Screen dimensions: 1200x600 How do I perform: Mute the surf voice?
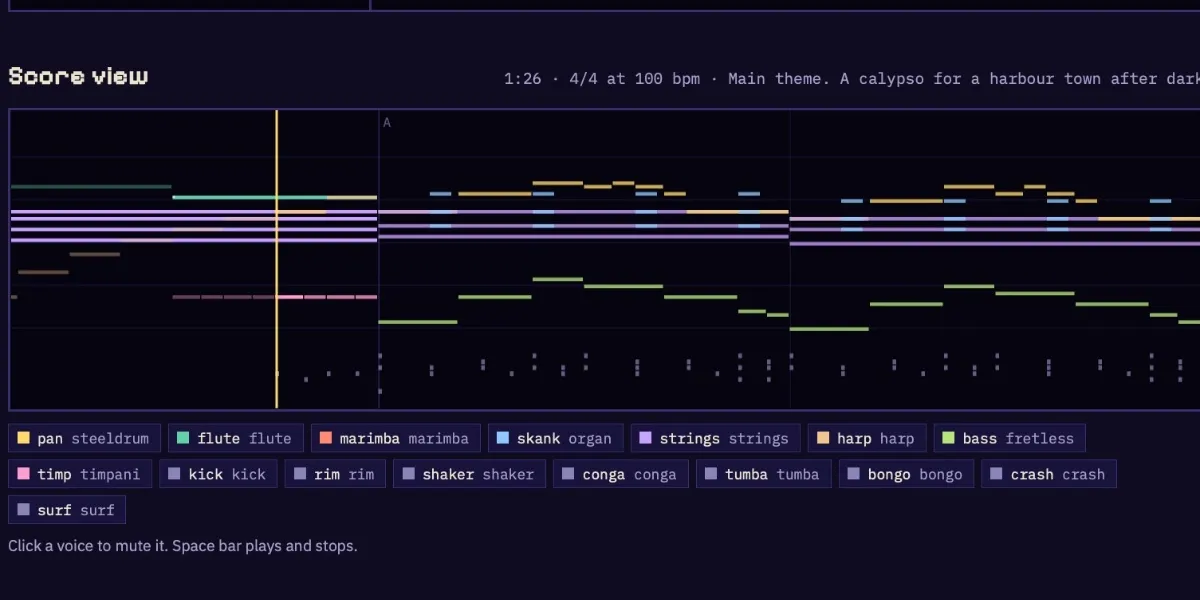67,510
